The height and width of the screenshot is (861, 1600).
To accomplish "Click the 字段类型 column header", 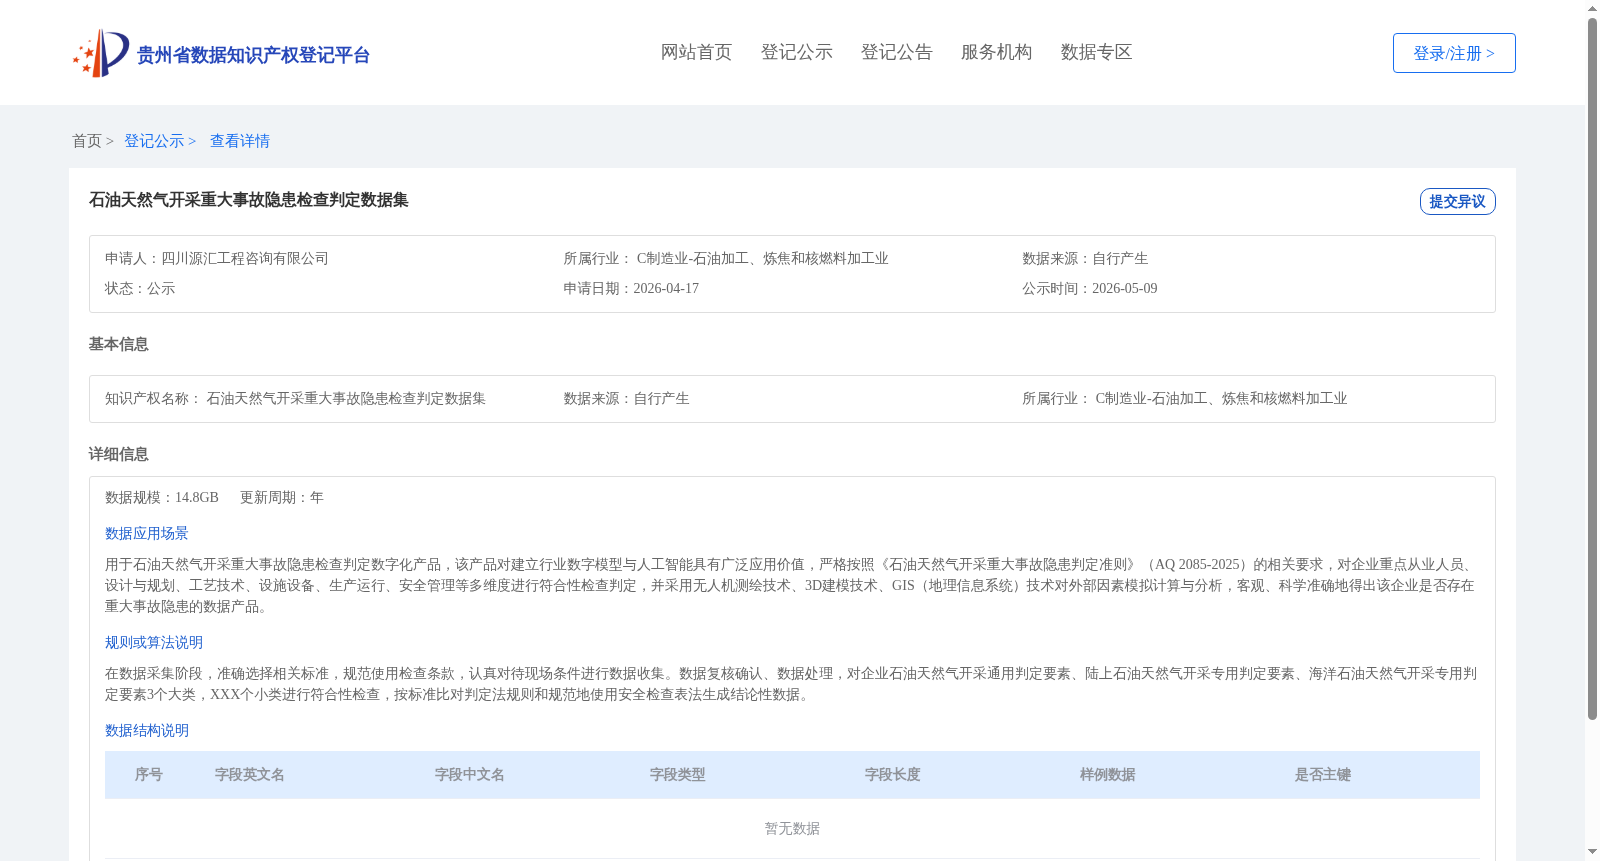I will coord(678,775).
